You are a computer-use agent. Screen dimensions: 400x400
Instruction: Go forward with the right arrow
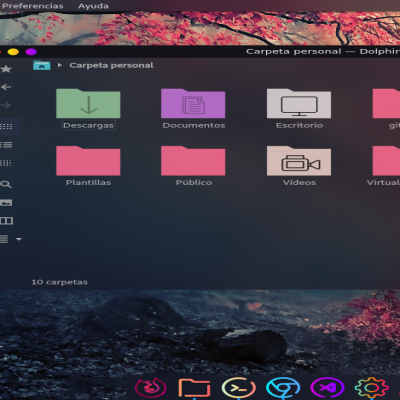pos(6,105)
